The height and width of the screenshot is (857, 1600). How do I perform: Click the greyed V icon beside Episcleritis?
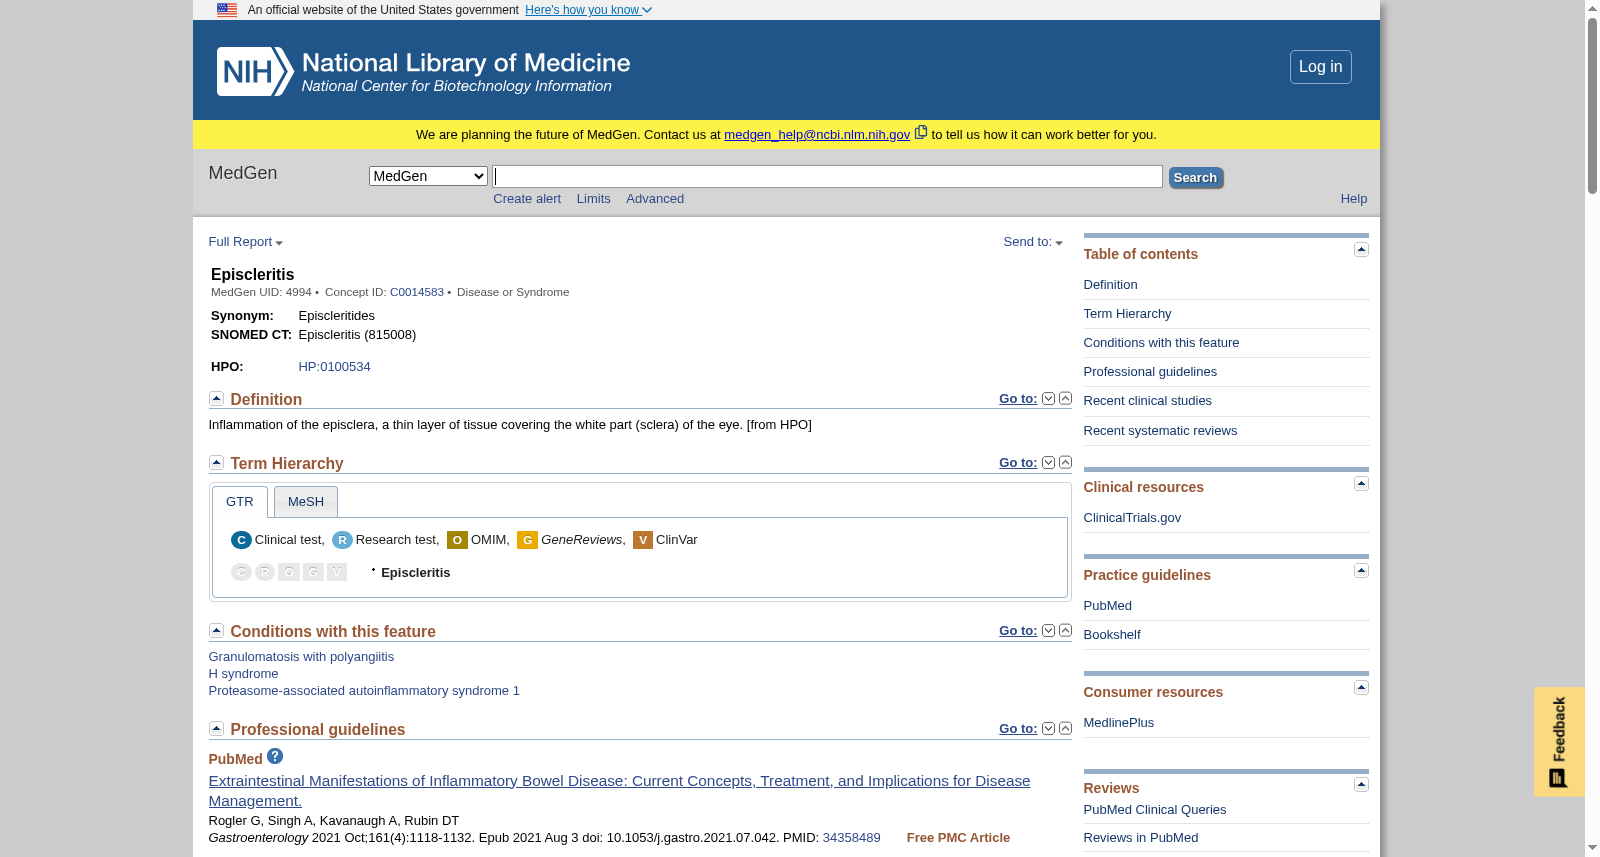(x=337, y=572)
